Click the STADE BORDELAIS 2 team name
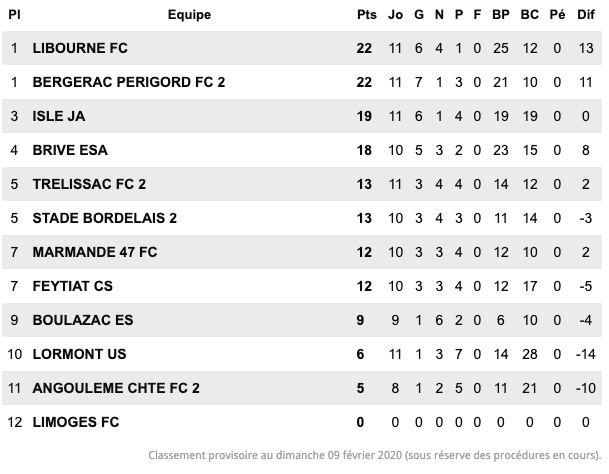This screenshot has height=474, width=609. [x=105, y=218]
